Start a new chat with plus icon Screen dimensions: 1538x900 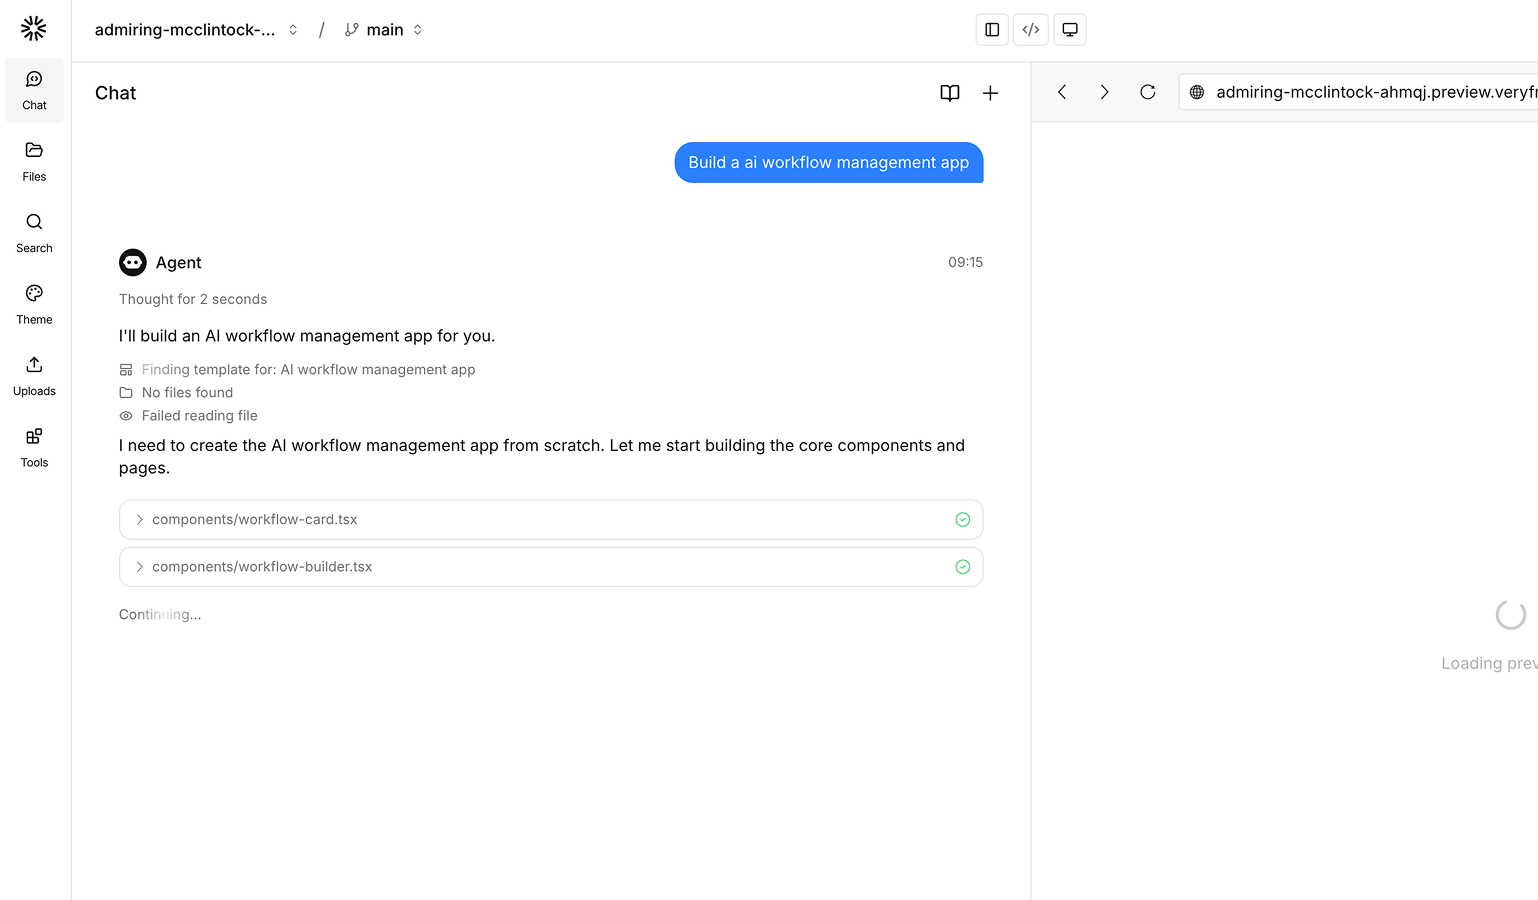click(x=990, y=93)
